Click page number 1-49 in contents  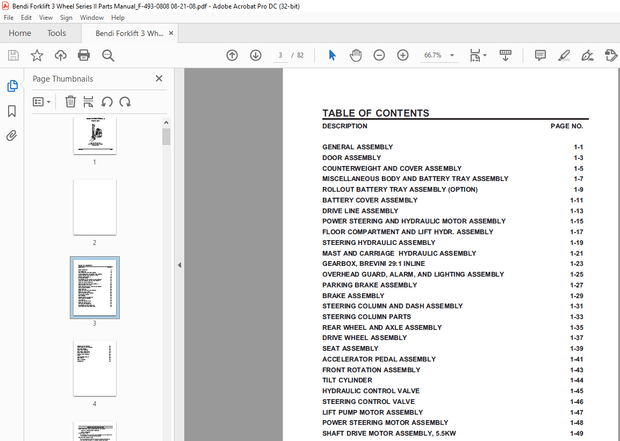pyautogui.click(x=577, y=433)
